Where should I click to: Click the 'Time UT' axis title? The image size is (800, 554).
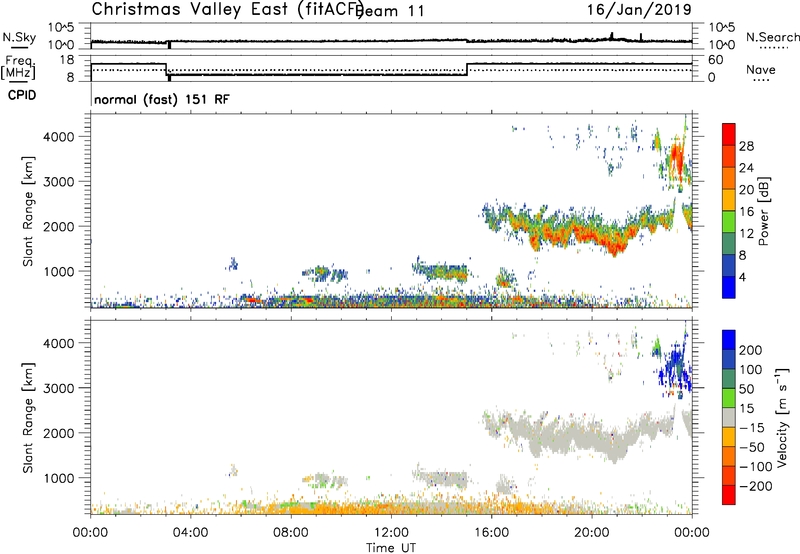click(391, 548)
